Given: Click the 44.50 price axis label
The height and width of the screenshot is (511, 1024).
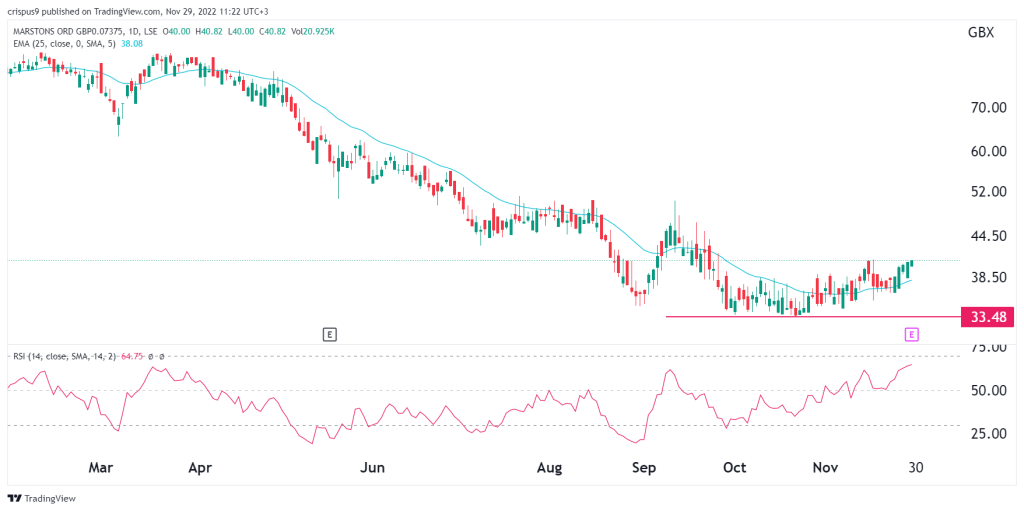Looking at the screenshot, I should pos(986,235).
